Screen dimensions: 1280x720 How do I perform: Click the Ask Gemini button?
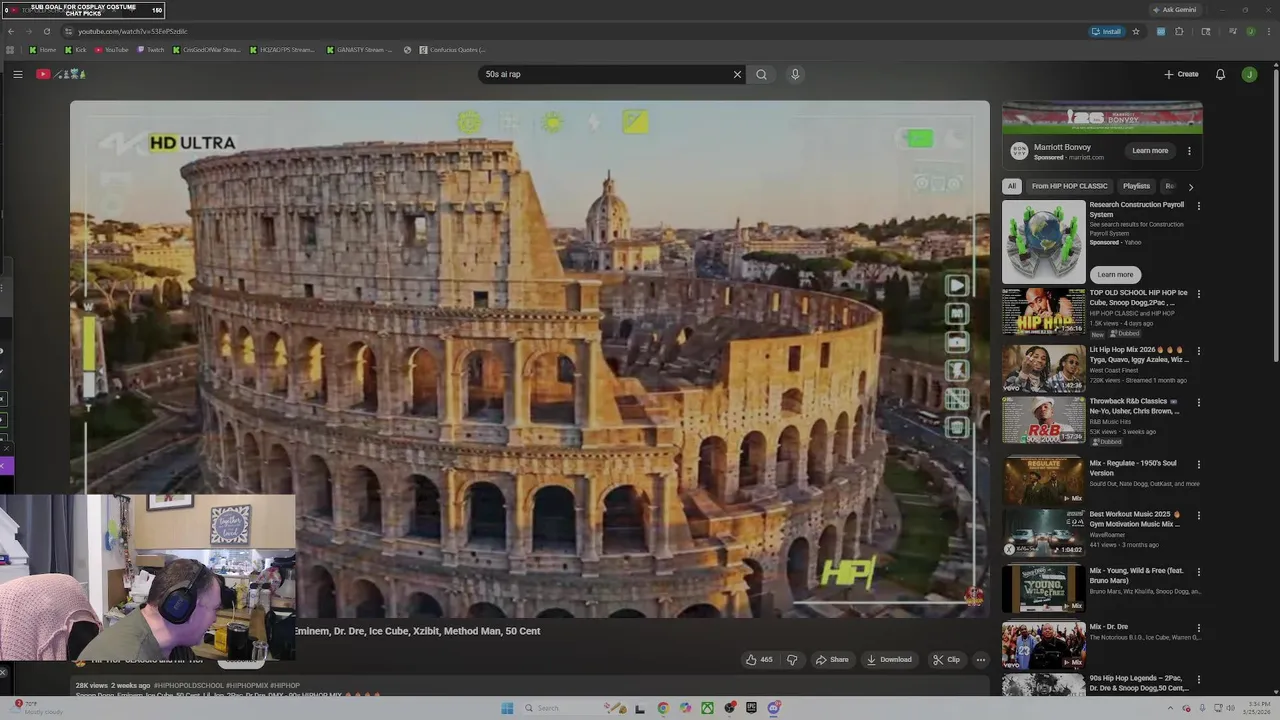1175,10
